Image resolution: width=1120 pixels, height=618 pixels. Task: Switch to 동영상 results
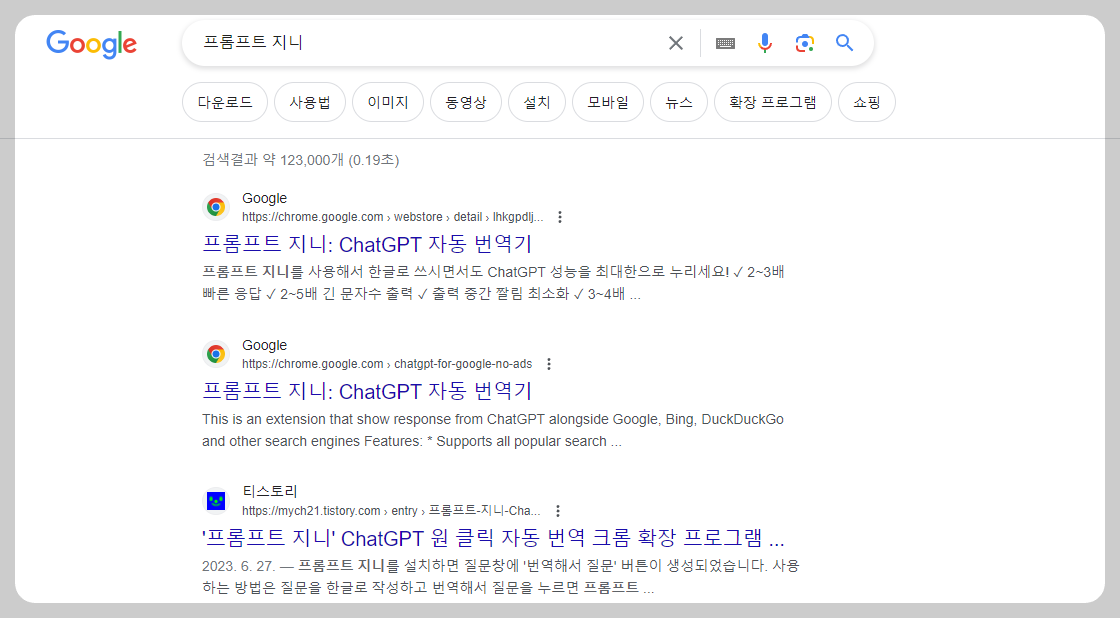[466, 102]
